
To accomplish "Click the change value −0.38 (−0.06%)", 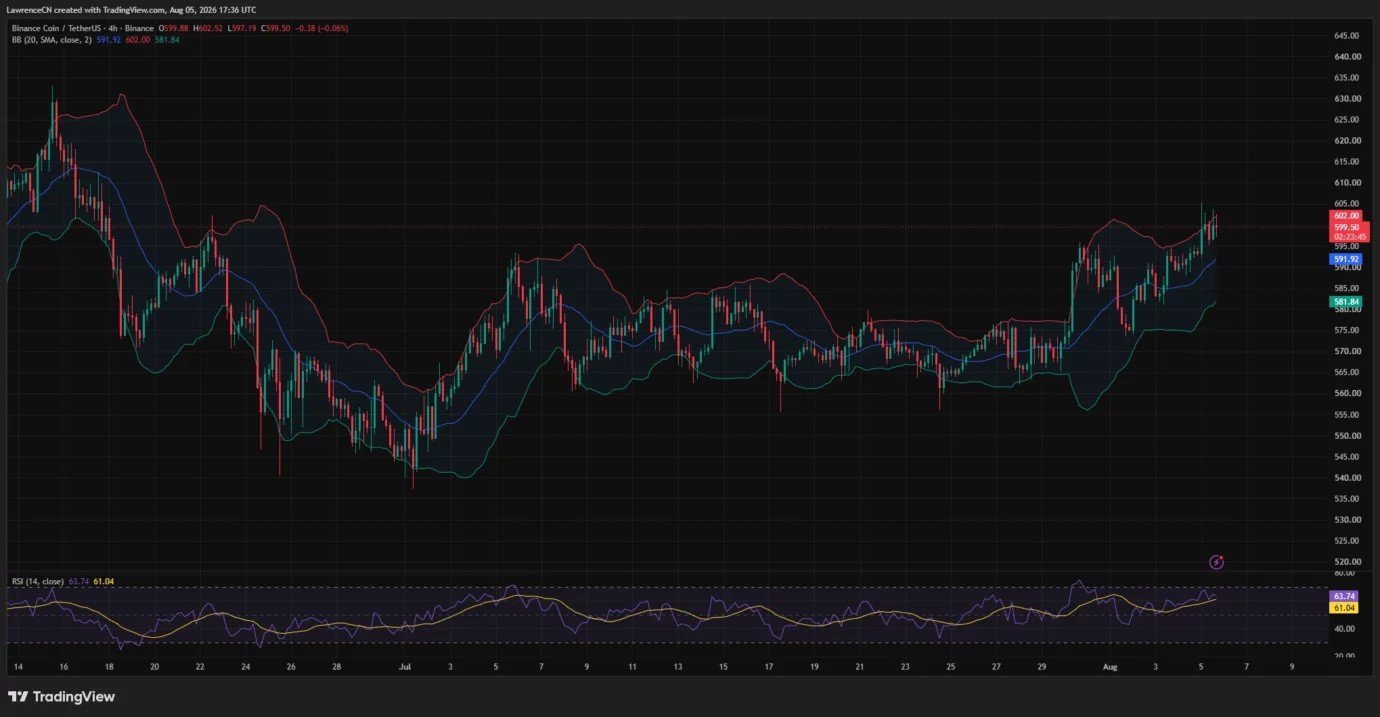I will click(x=322, y=28).
